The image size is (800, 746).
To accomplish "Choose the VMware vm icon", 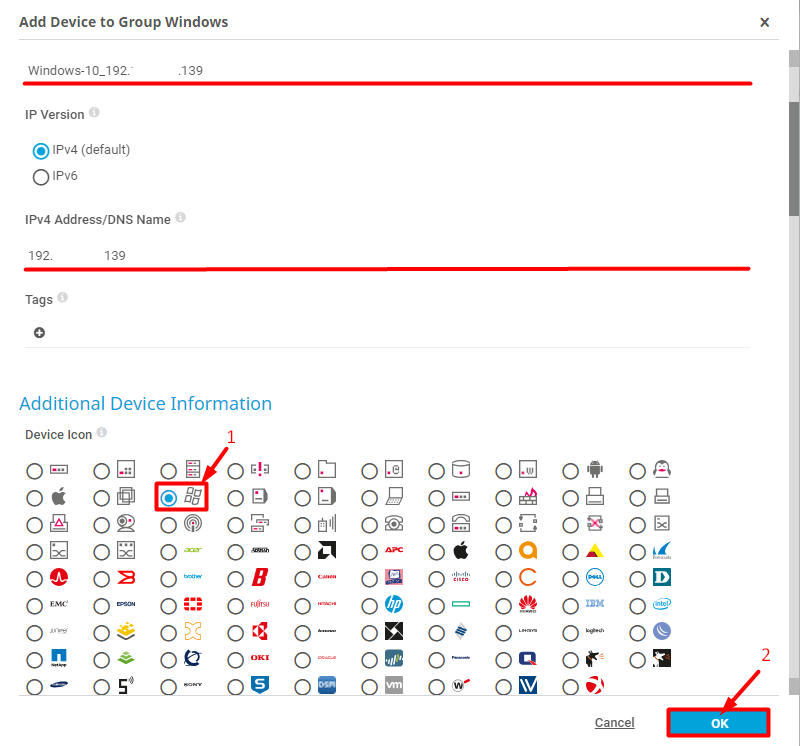I will pos(394,685).
